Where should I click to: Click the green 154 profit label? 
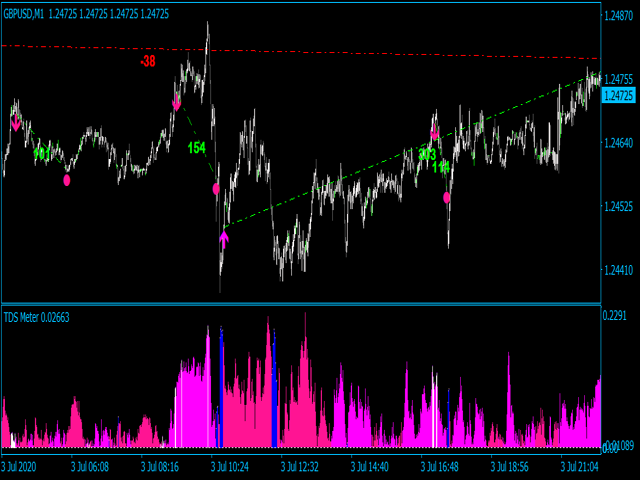coord(197,148)
